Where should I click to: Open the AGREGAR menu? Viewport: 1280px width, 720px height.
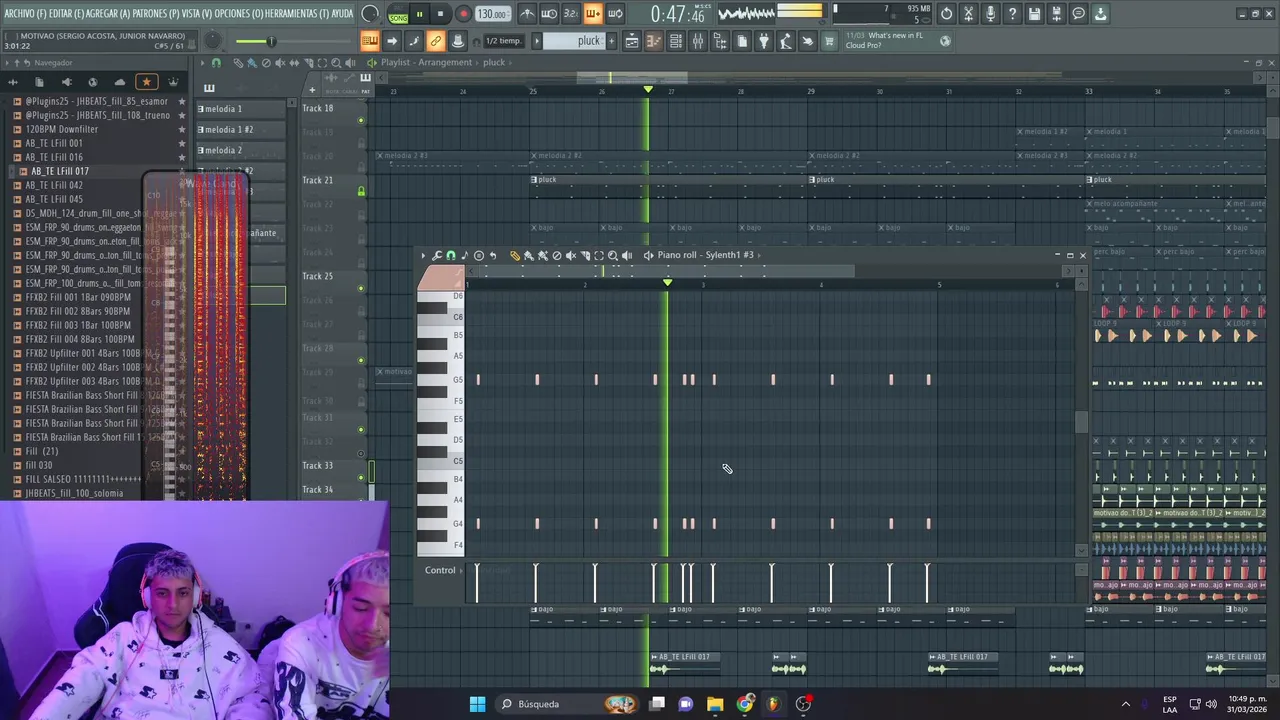tap(108, 13)
